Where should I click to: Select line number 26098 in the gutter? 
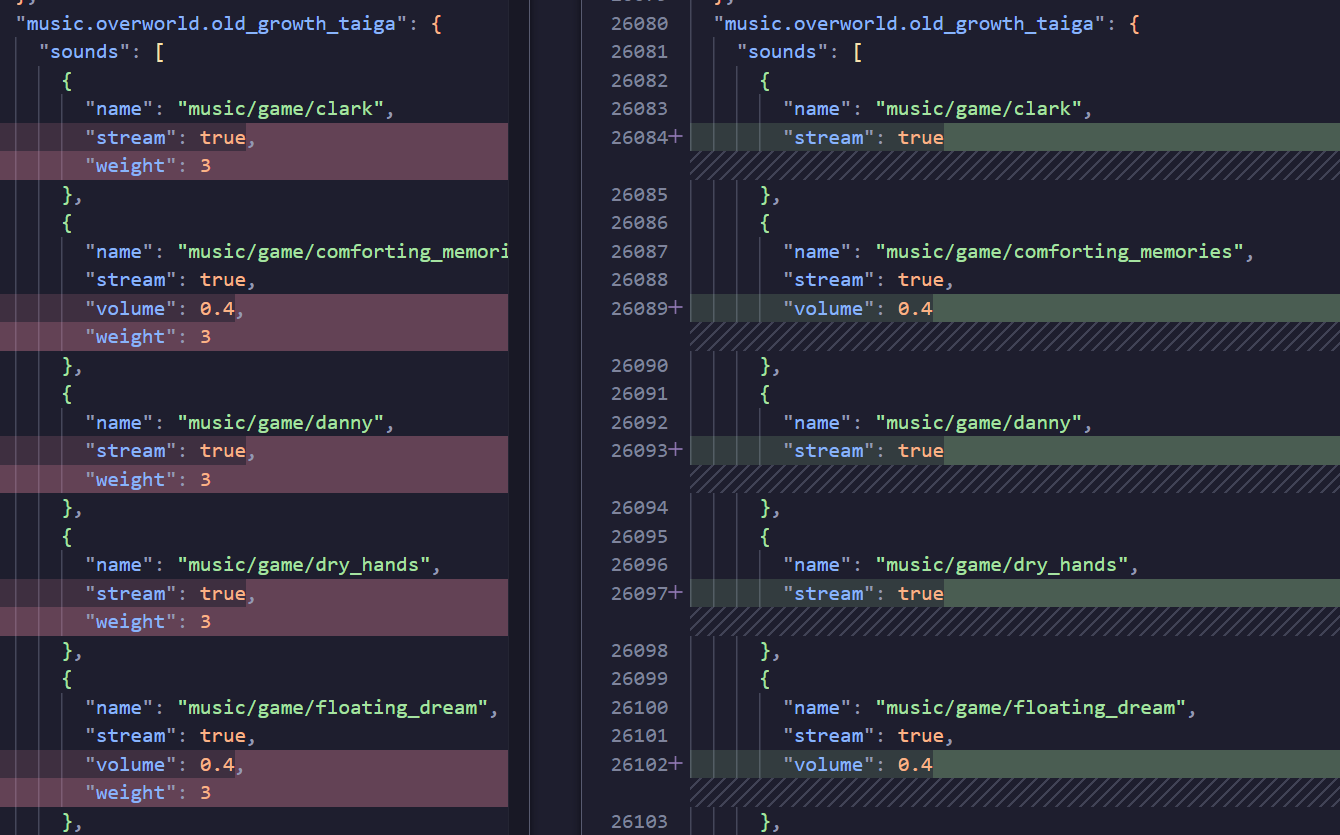click(640, 650)
